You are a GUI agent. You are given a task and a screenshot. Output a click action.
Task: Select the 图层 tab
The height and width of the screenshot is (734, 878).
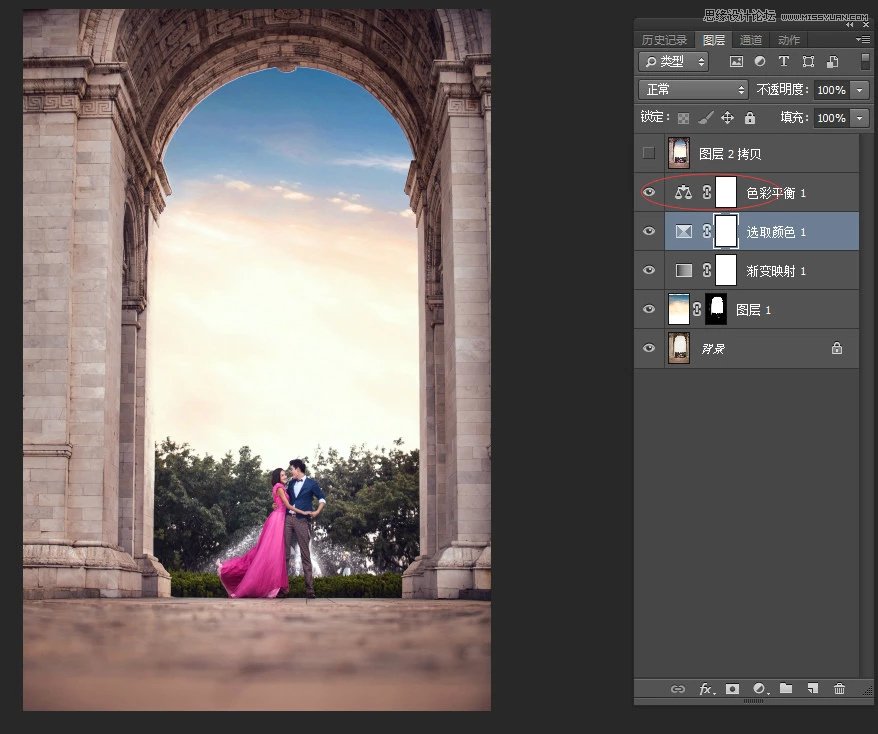pyautogui.click(x=713, y=40)
